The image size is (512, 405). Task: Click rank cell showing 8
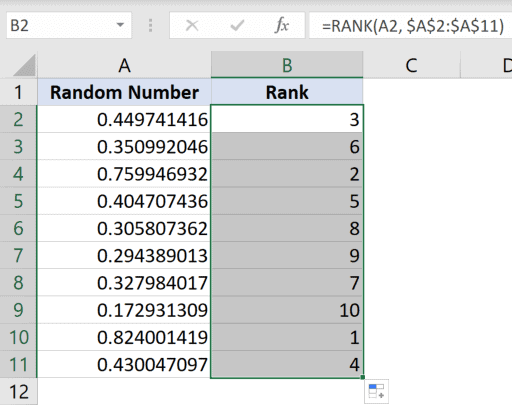point(287,228)
